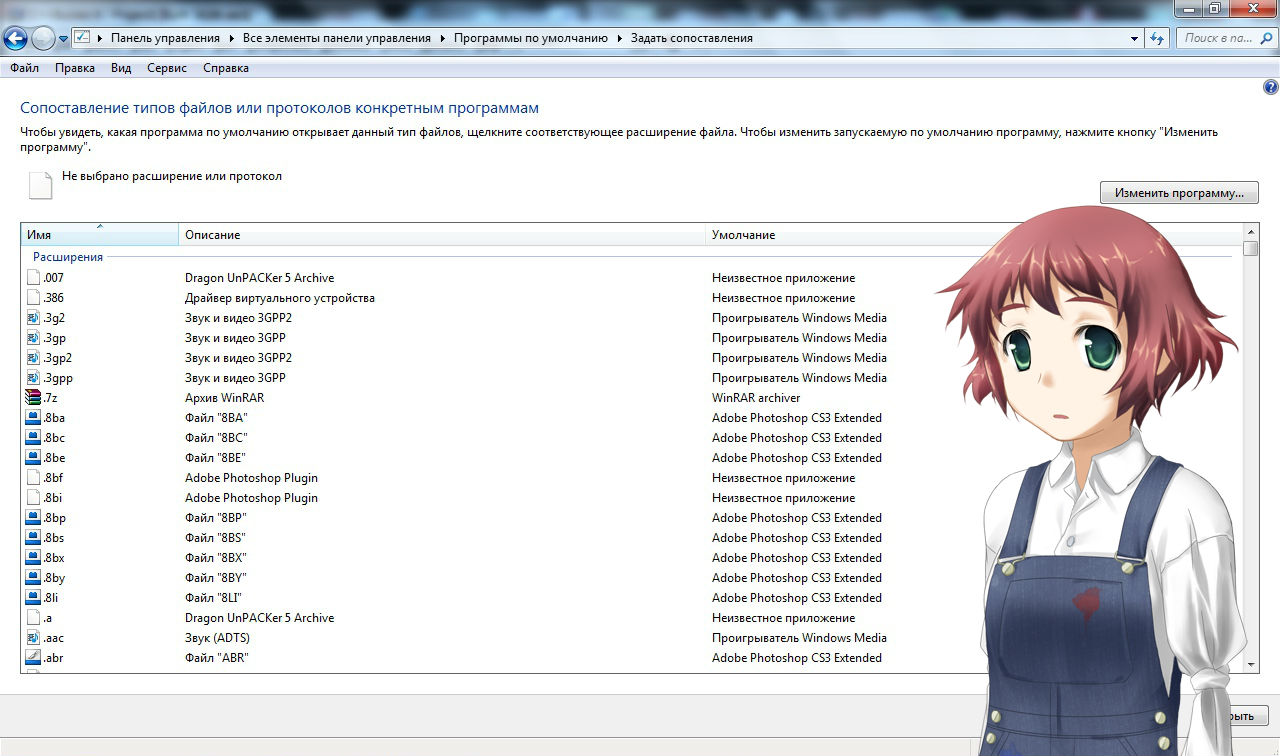
Task: Collapse the Расширения group header
Action: pyautogui.click(x=68, y=257)
